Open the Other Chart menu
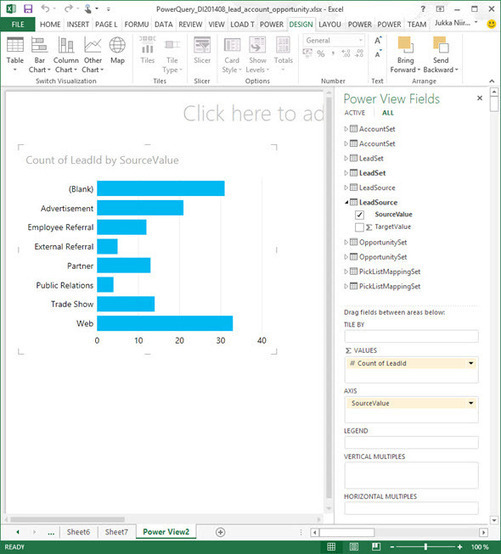 tap(93, 54)
